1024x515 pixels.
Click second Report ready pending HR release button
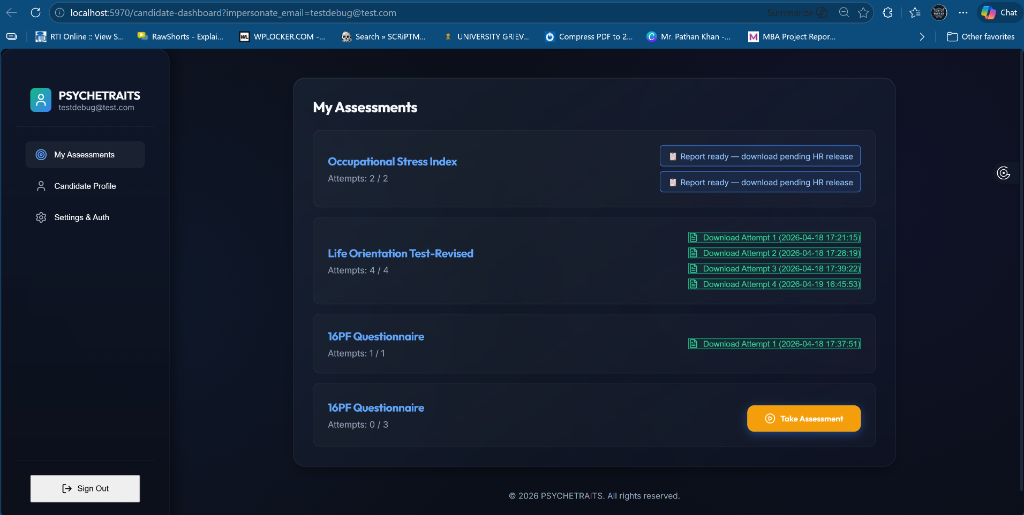click(x=760, y=182)
